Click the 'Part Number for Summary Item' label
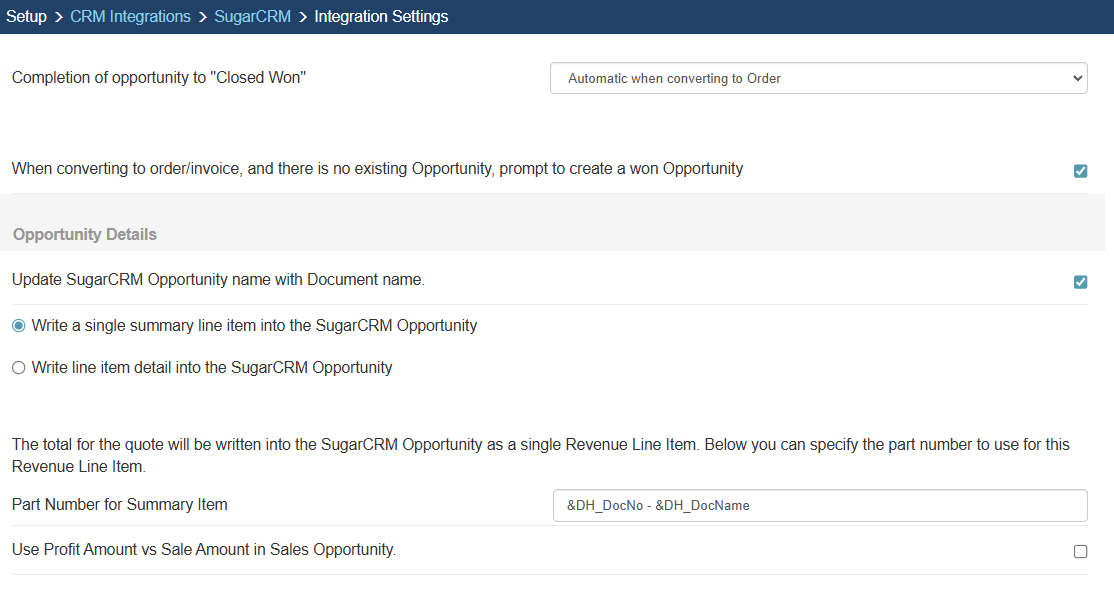The image size is (1114, 590). pos(120,505)
